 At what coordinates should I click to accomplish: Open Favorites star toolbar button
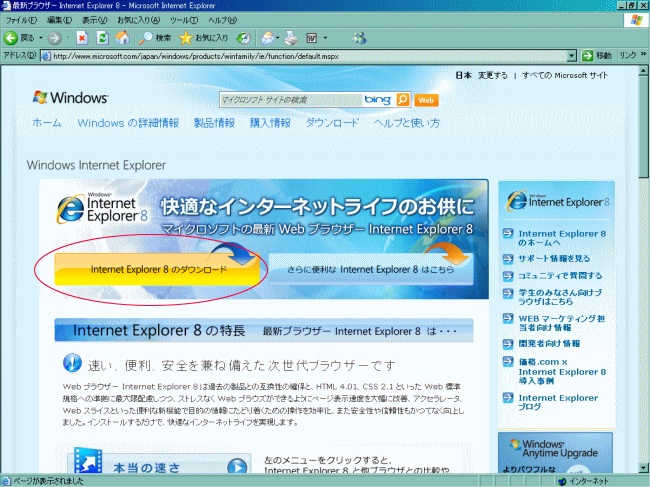click(204, 38)
